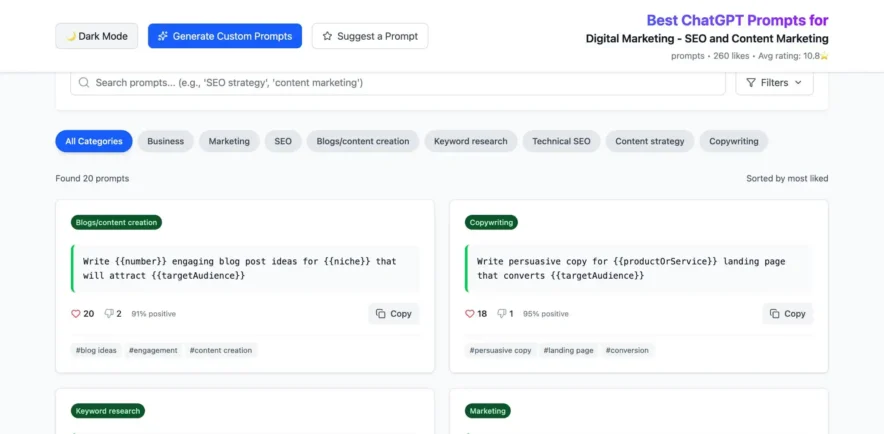Thumbs down the persuasive copy prompt
Screen dimensions: 884x434
pyautogui.click(x=503, y=314)
